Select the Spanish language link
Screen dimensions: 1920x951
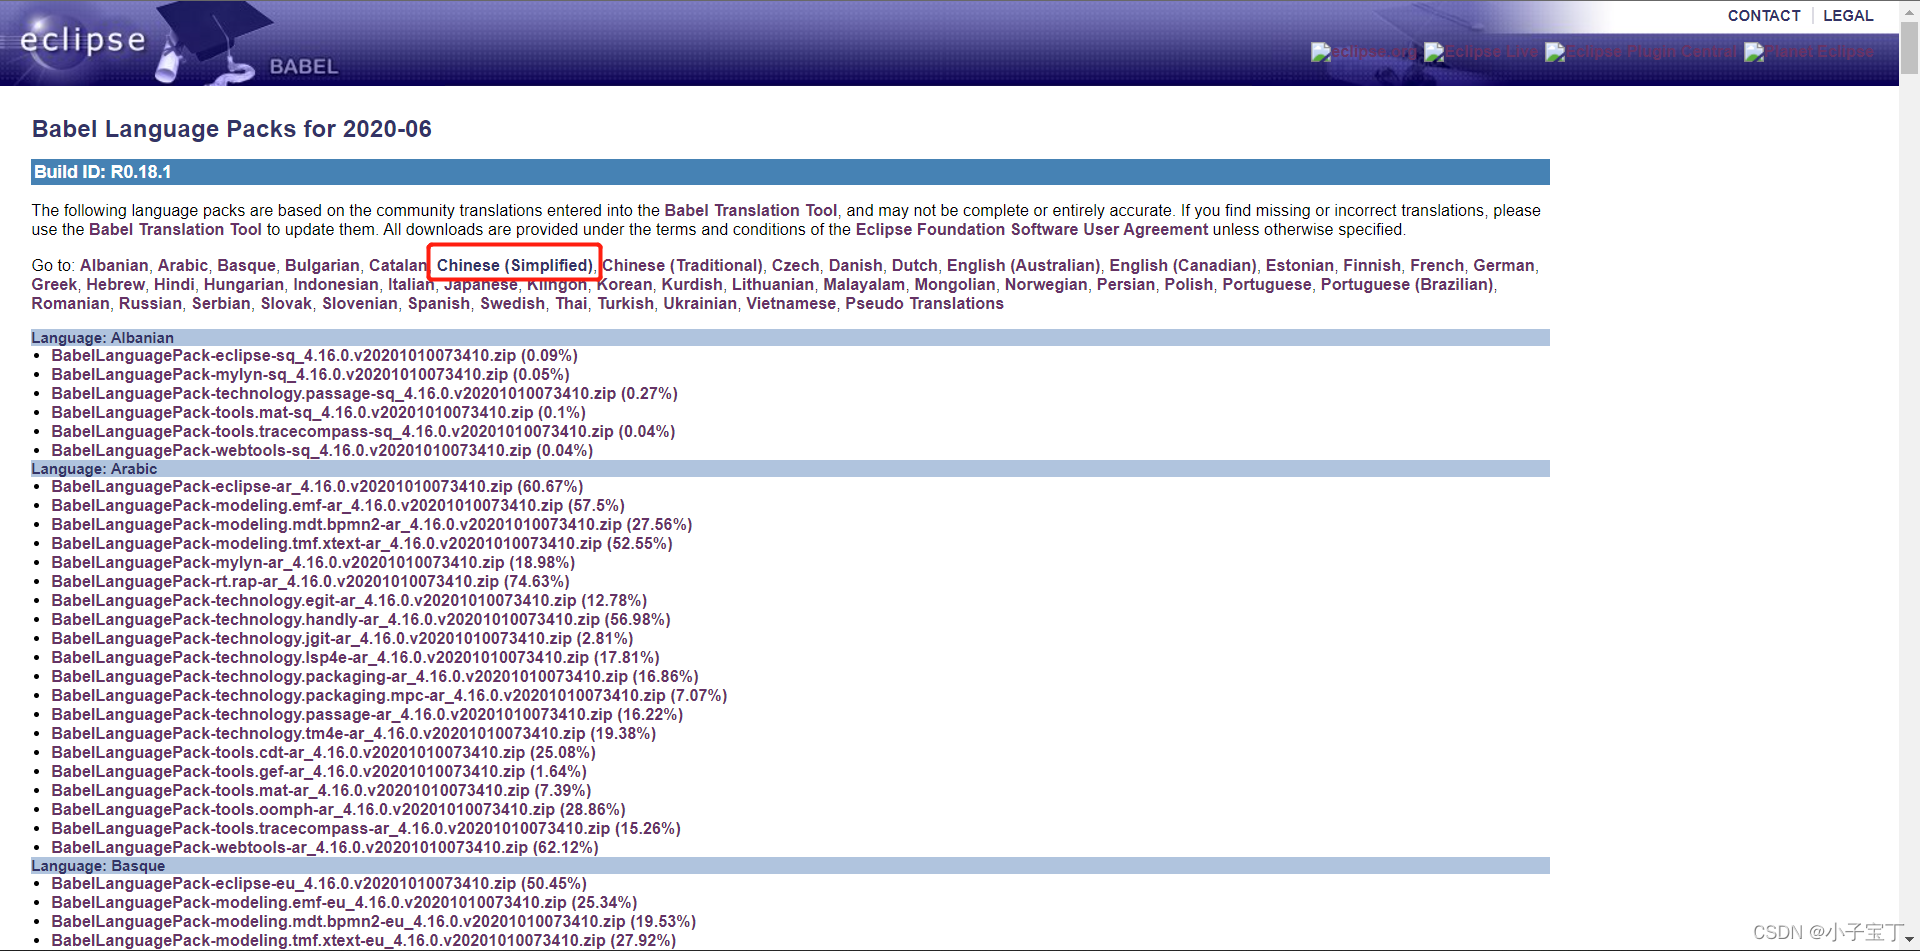point(439,303)
